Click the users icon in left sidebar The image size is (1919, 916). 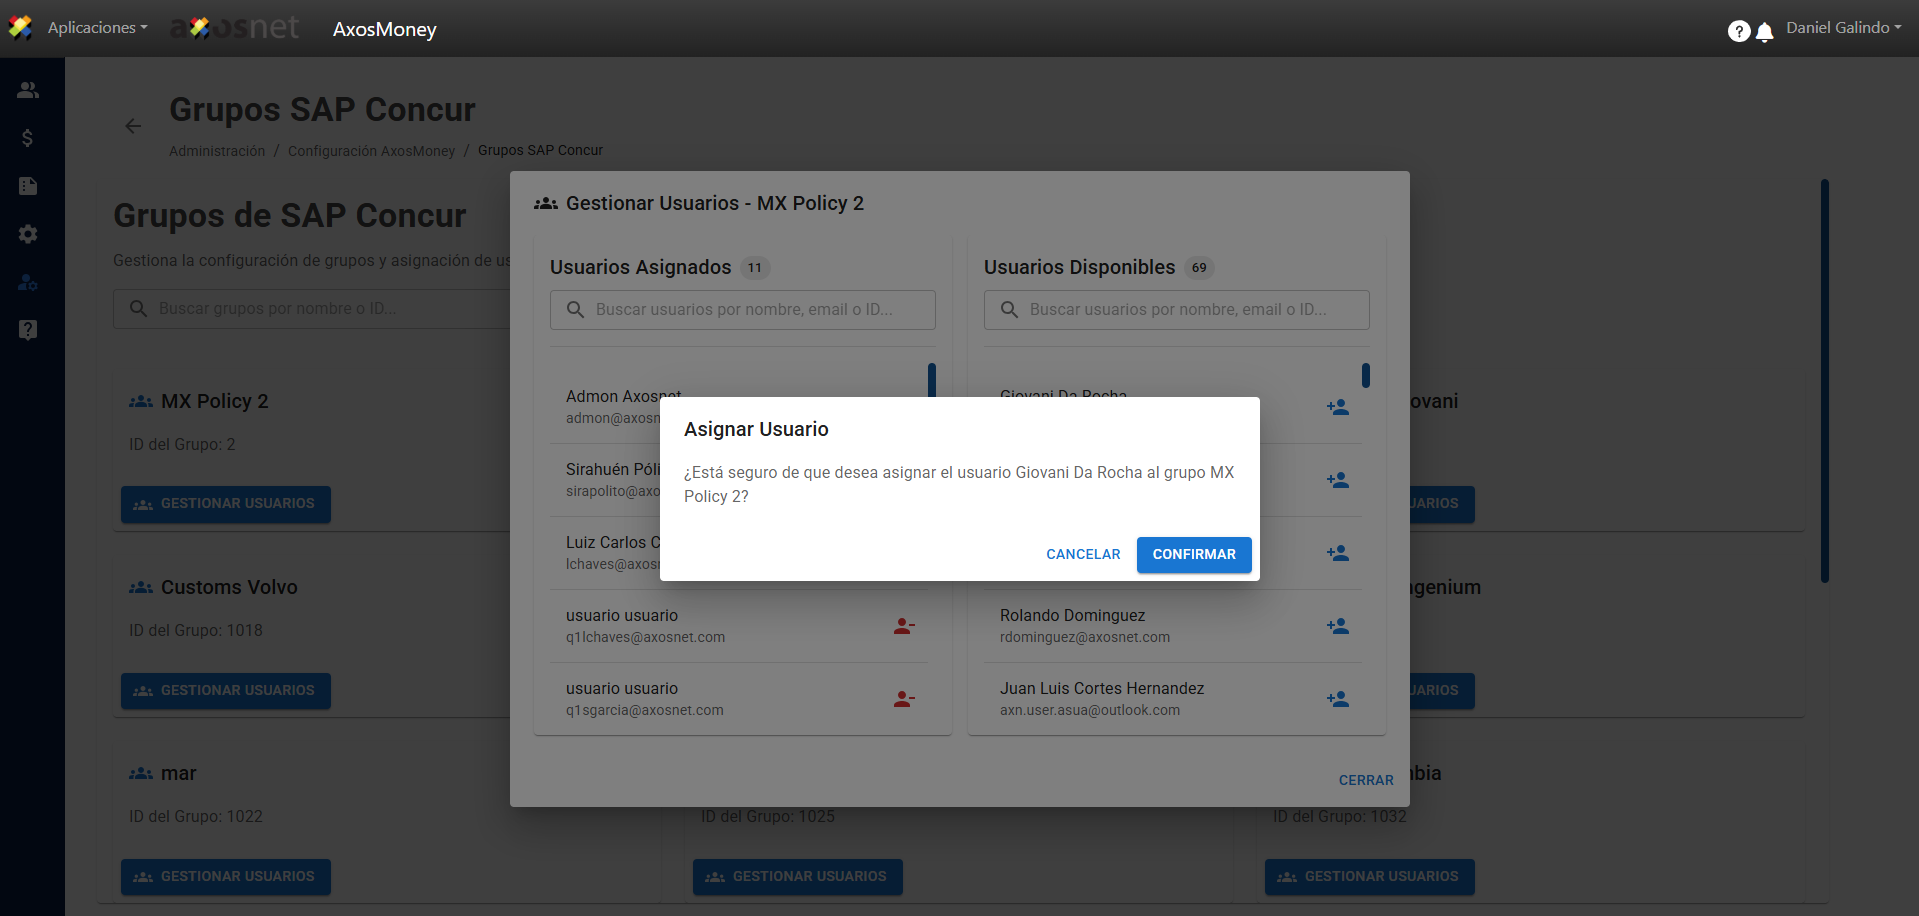pyautogui.click(x=28, y=90)
